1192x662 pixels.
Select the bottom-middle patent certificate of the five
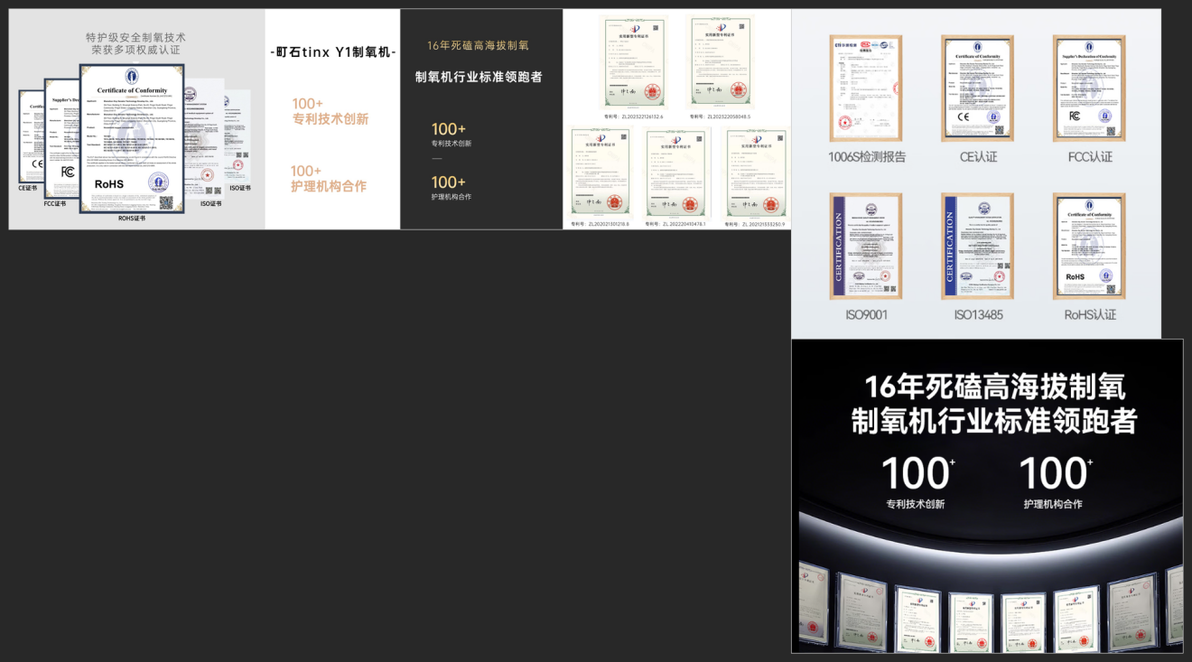pyautogui.click(x=678, y=174)
